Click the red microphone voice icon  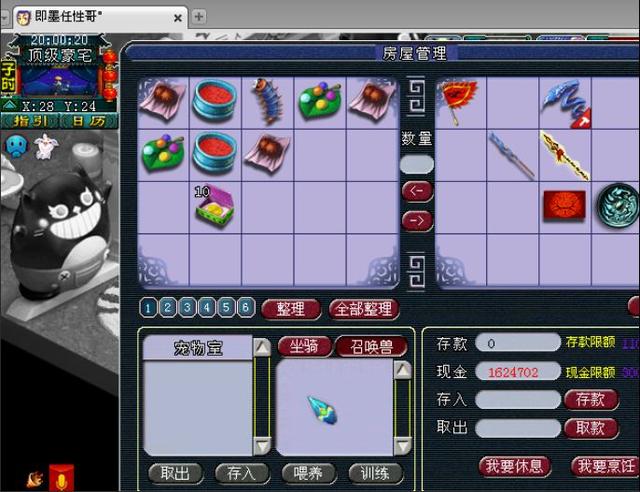tap(62, 478)
